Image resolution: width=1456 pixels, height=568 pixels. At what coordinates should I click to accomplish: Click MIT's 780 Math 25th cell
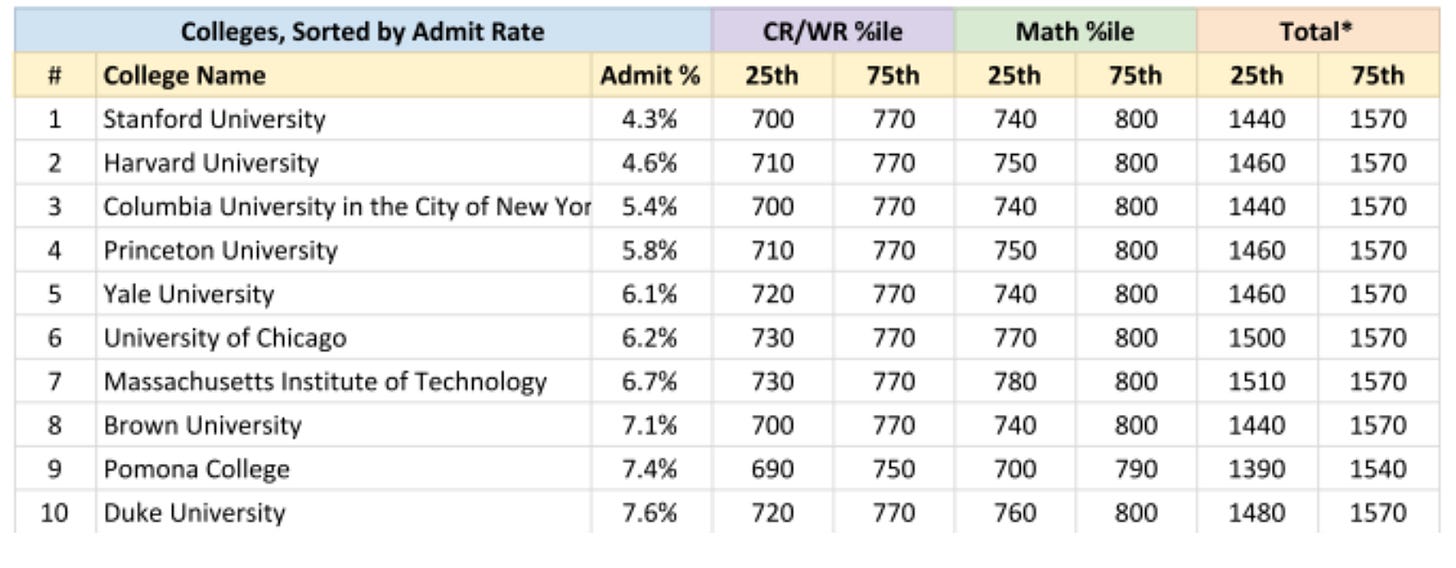click(1014, 382)
